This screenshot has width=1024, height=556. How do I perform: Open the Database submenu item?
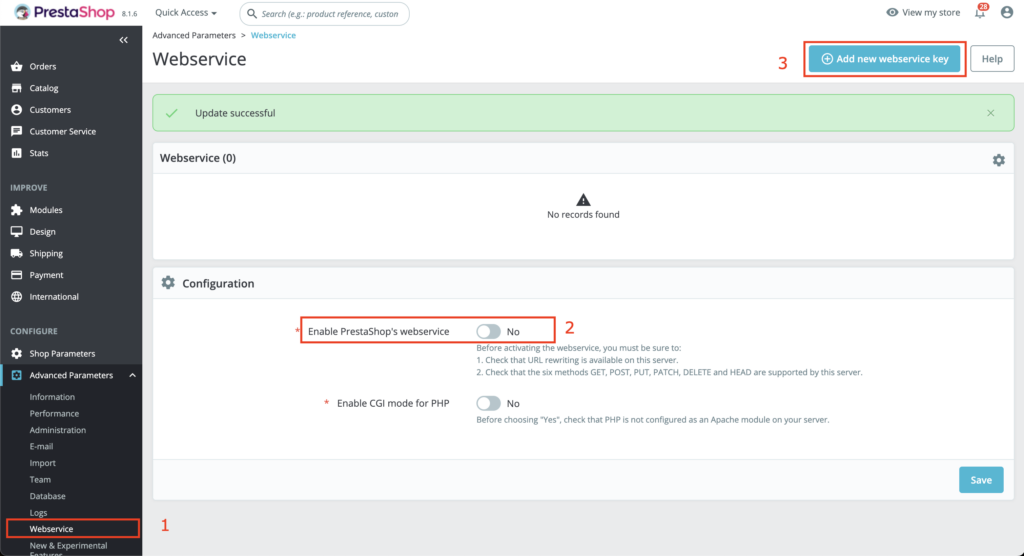pyautogui.click(x=47, y=496)
